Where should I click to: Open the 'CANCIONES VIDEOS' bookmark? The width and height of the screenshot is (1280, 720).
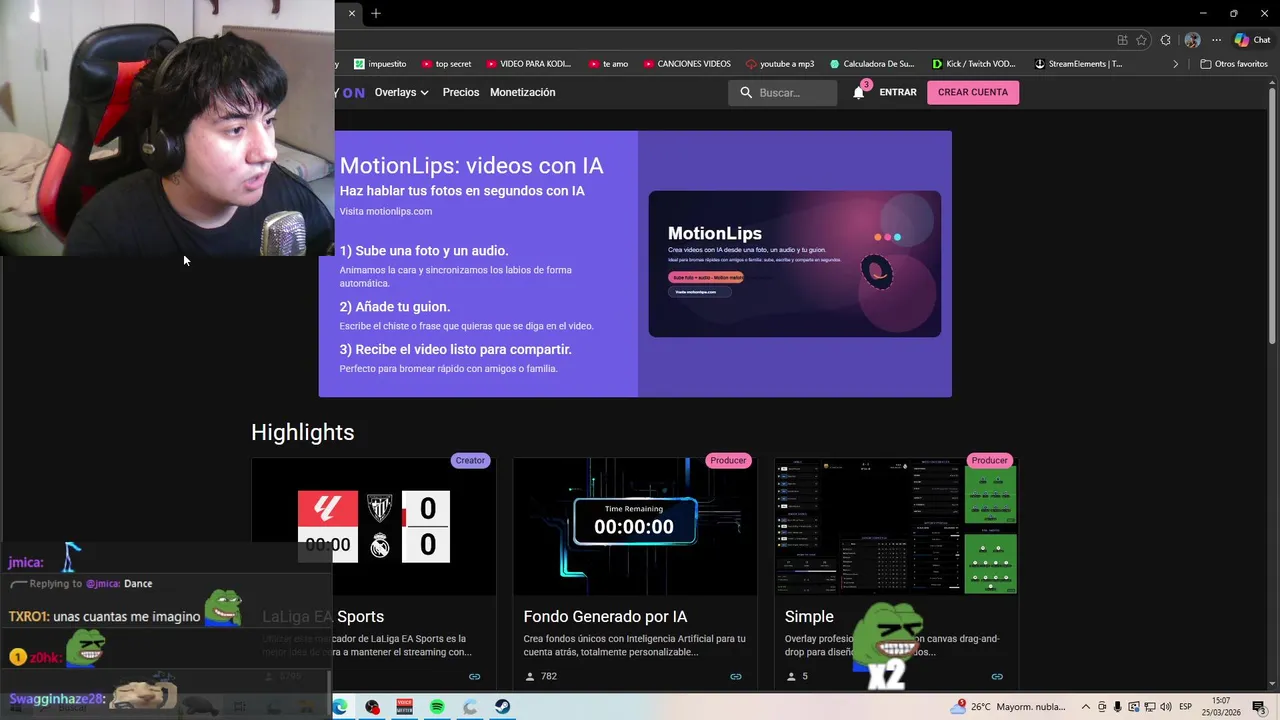click(687, 64)
